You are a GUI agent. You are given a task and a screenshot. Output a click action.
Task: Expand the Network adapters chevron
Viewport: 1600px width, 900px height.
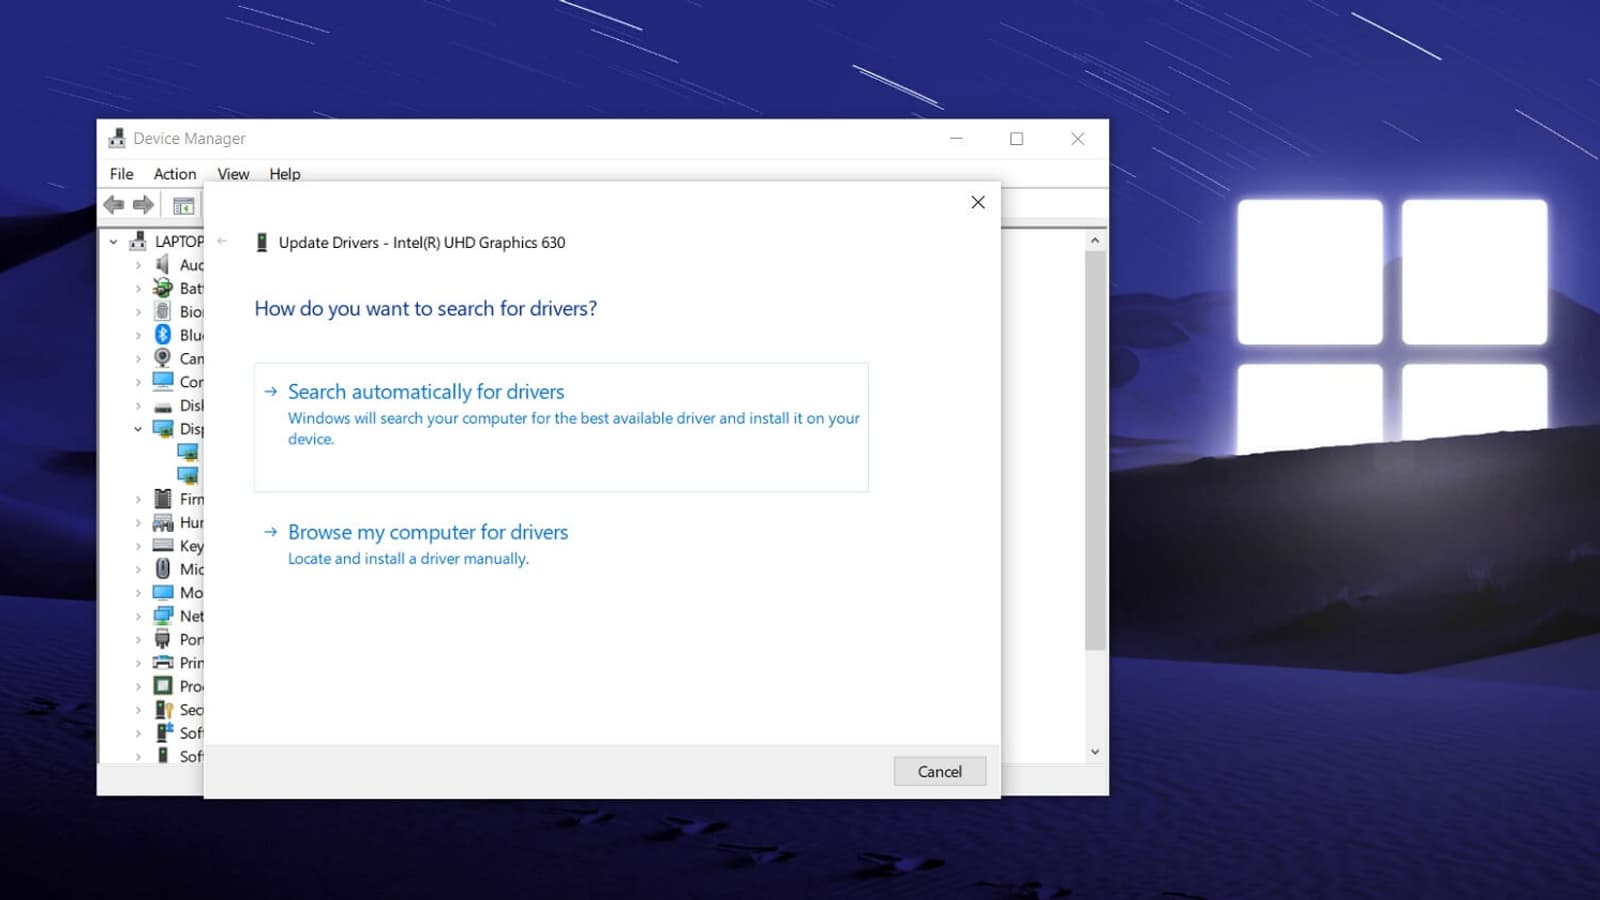(138, 616)
